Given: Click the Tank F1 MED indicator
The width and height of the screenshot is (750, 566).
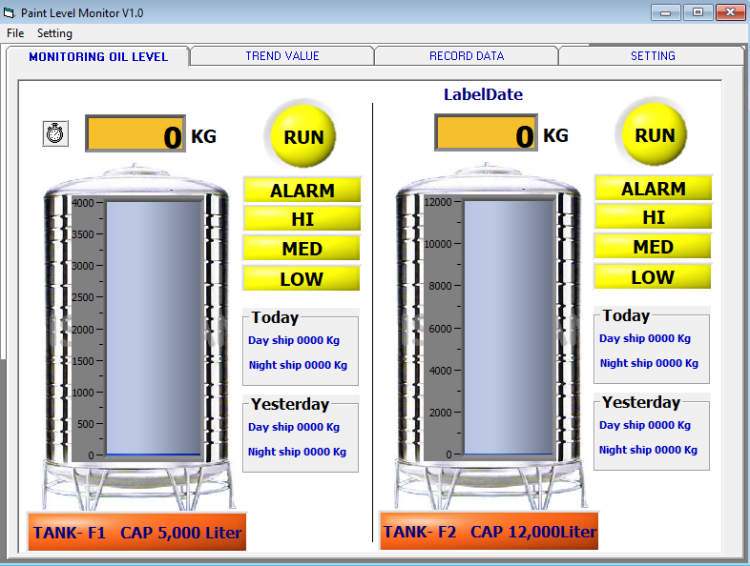Looking at the screenshot, I should [x=302, y=249].
